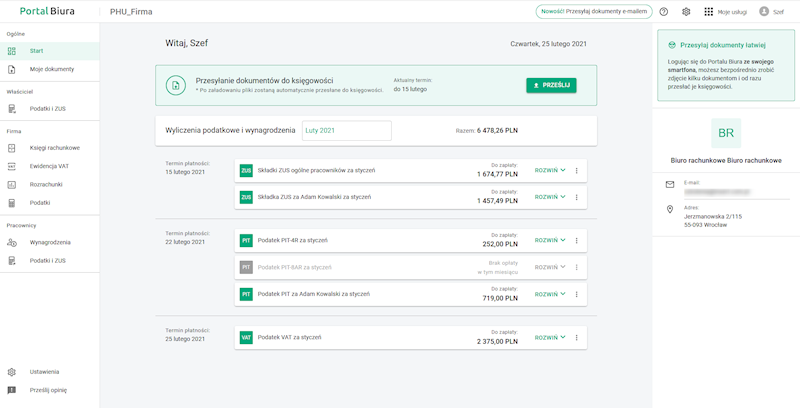This screenshot has height=408, width=800.
Task: Click the 1 674,77 PLN amount
Action: coord(497,174)
